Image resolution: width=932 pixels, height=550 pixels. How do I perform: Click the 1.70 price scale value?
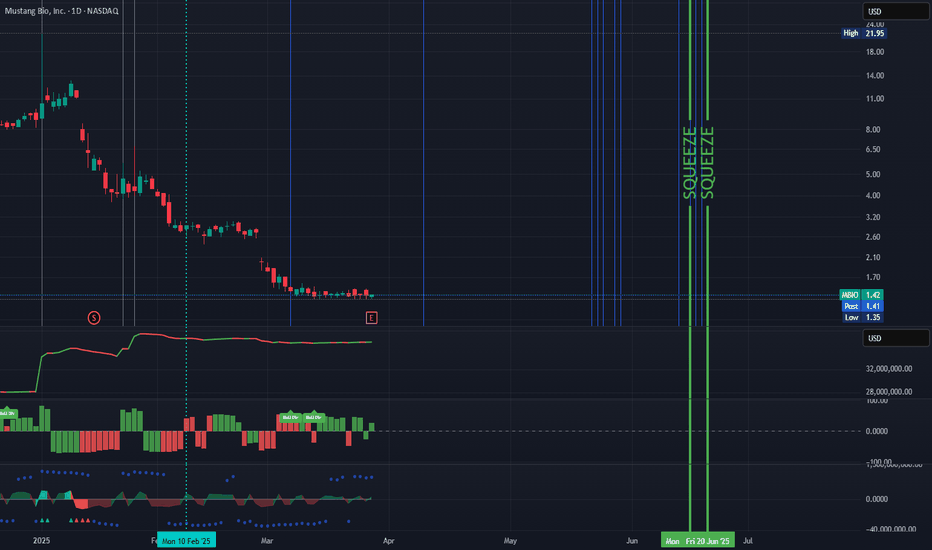click(873, 277)
